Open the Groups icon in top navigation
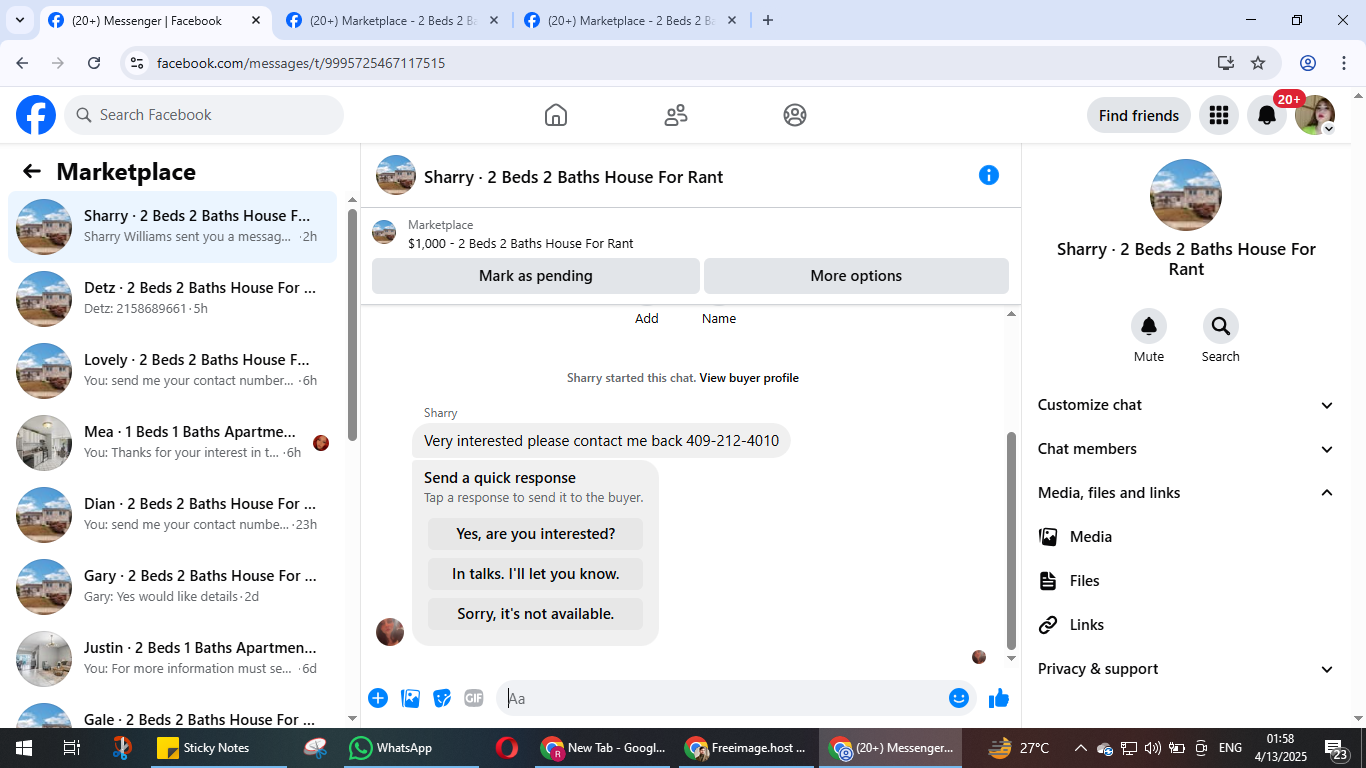 coord(795,115)
